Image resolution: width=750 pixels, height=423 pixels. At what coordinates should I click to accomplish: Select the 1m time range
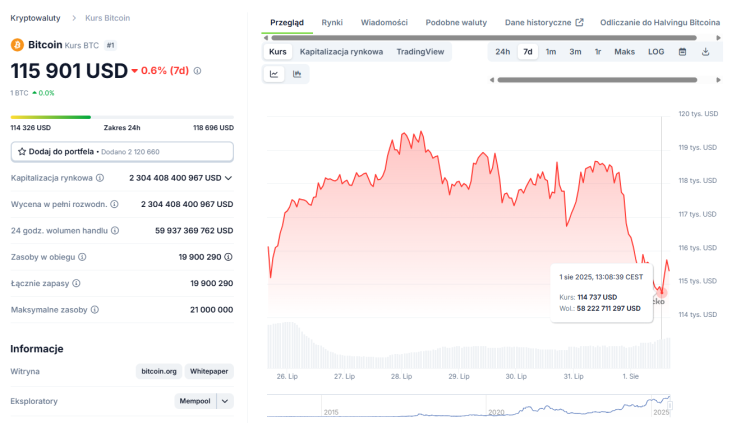pos(551,52)
